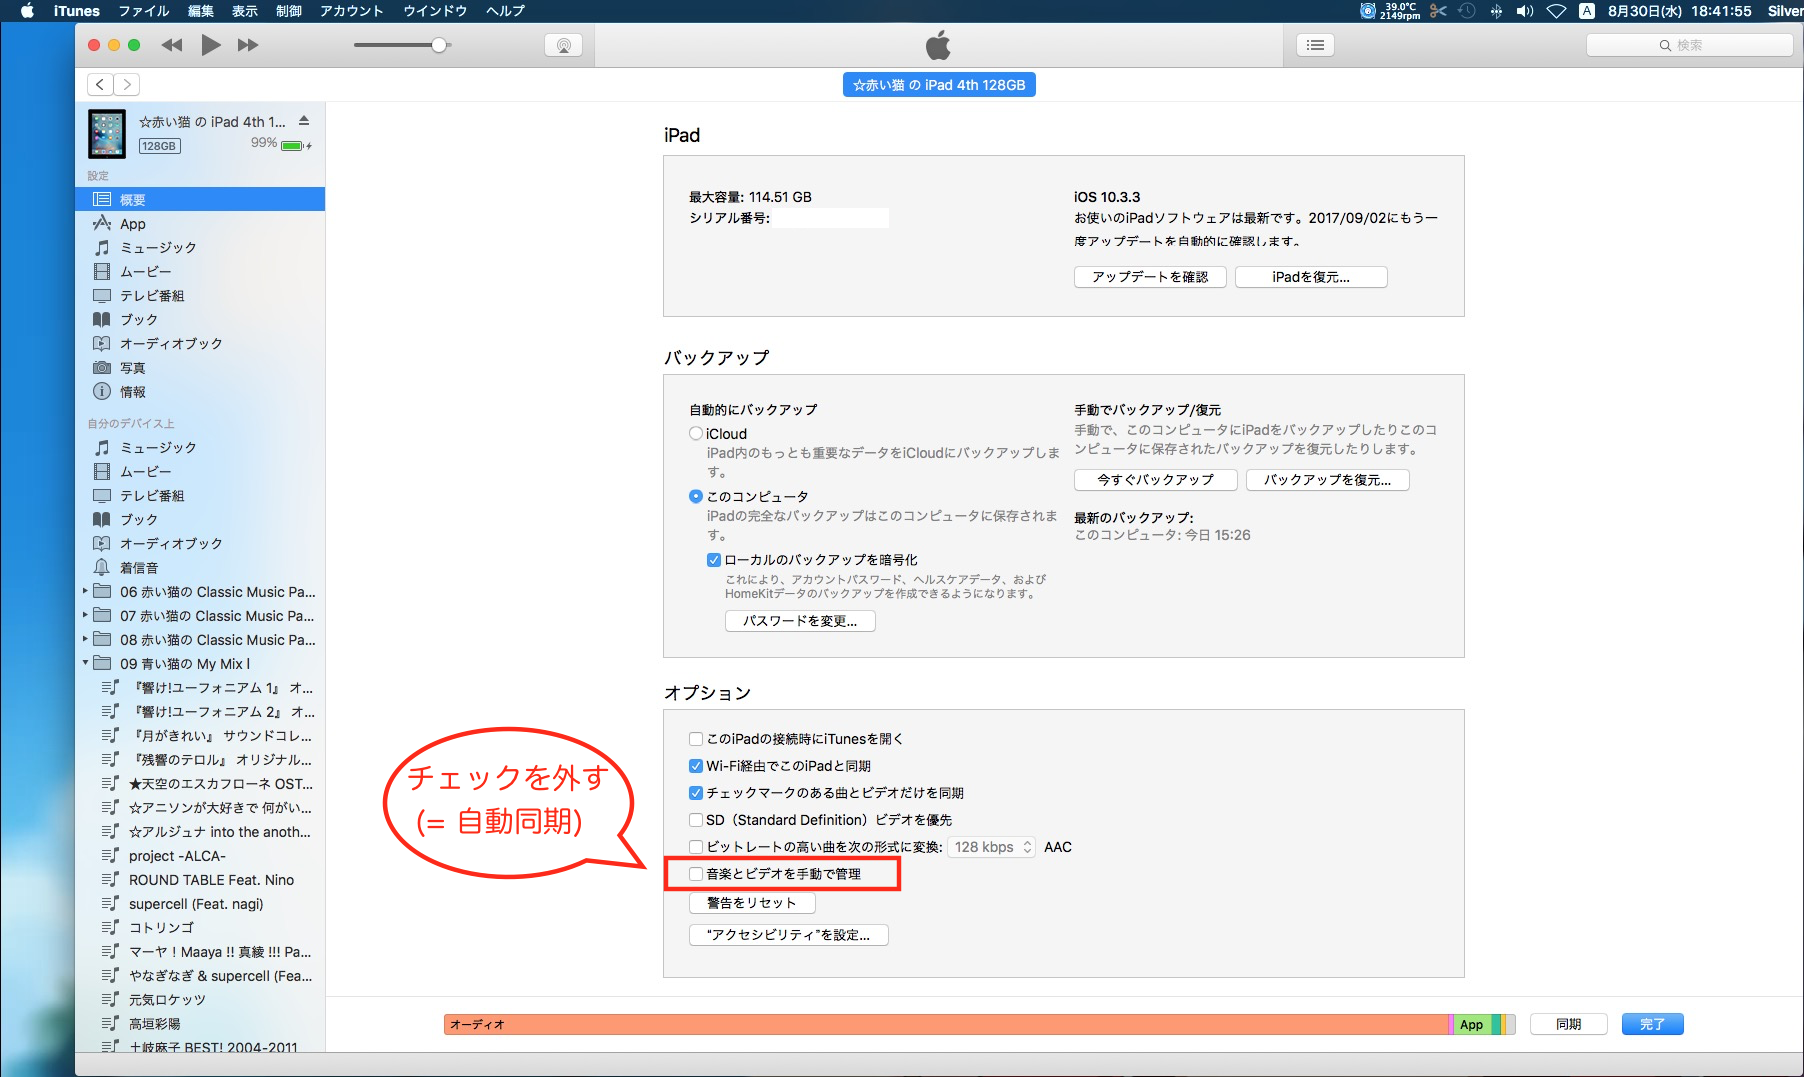Open the 制御 menu
This screenshot has width=1804, height=1077.
pyautogui.click(x=289, y=11)
